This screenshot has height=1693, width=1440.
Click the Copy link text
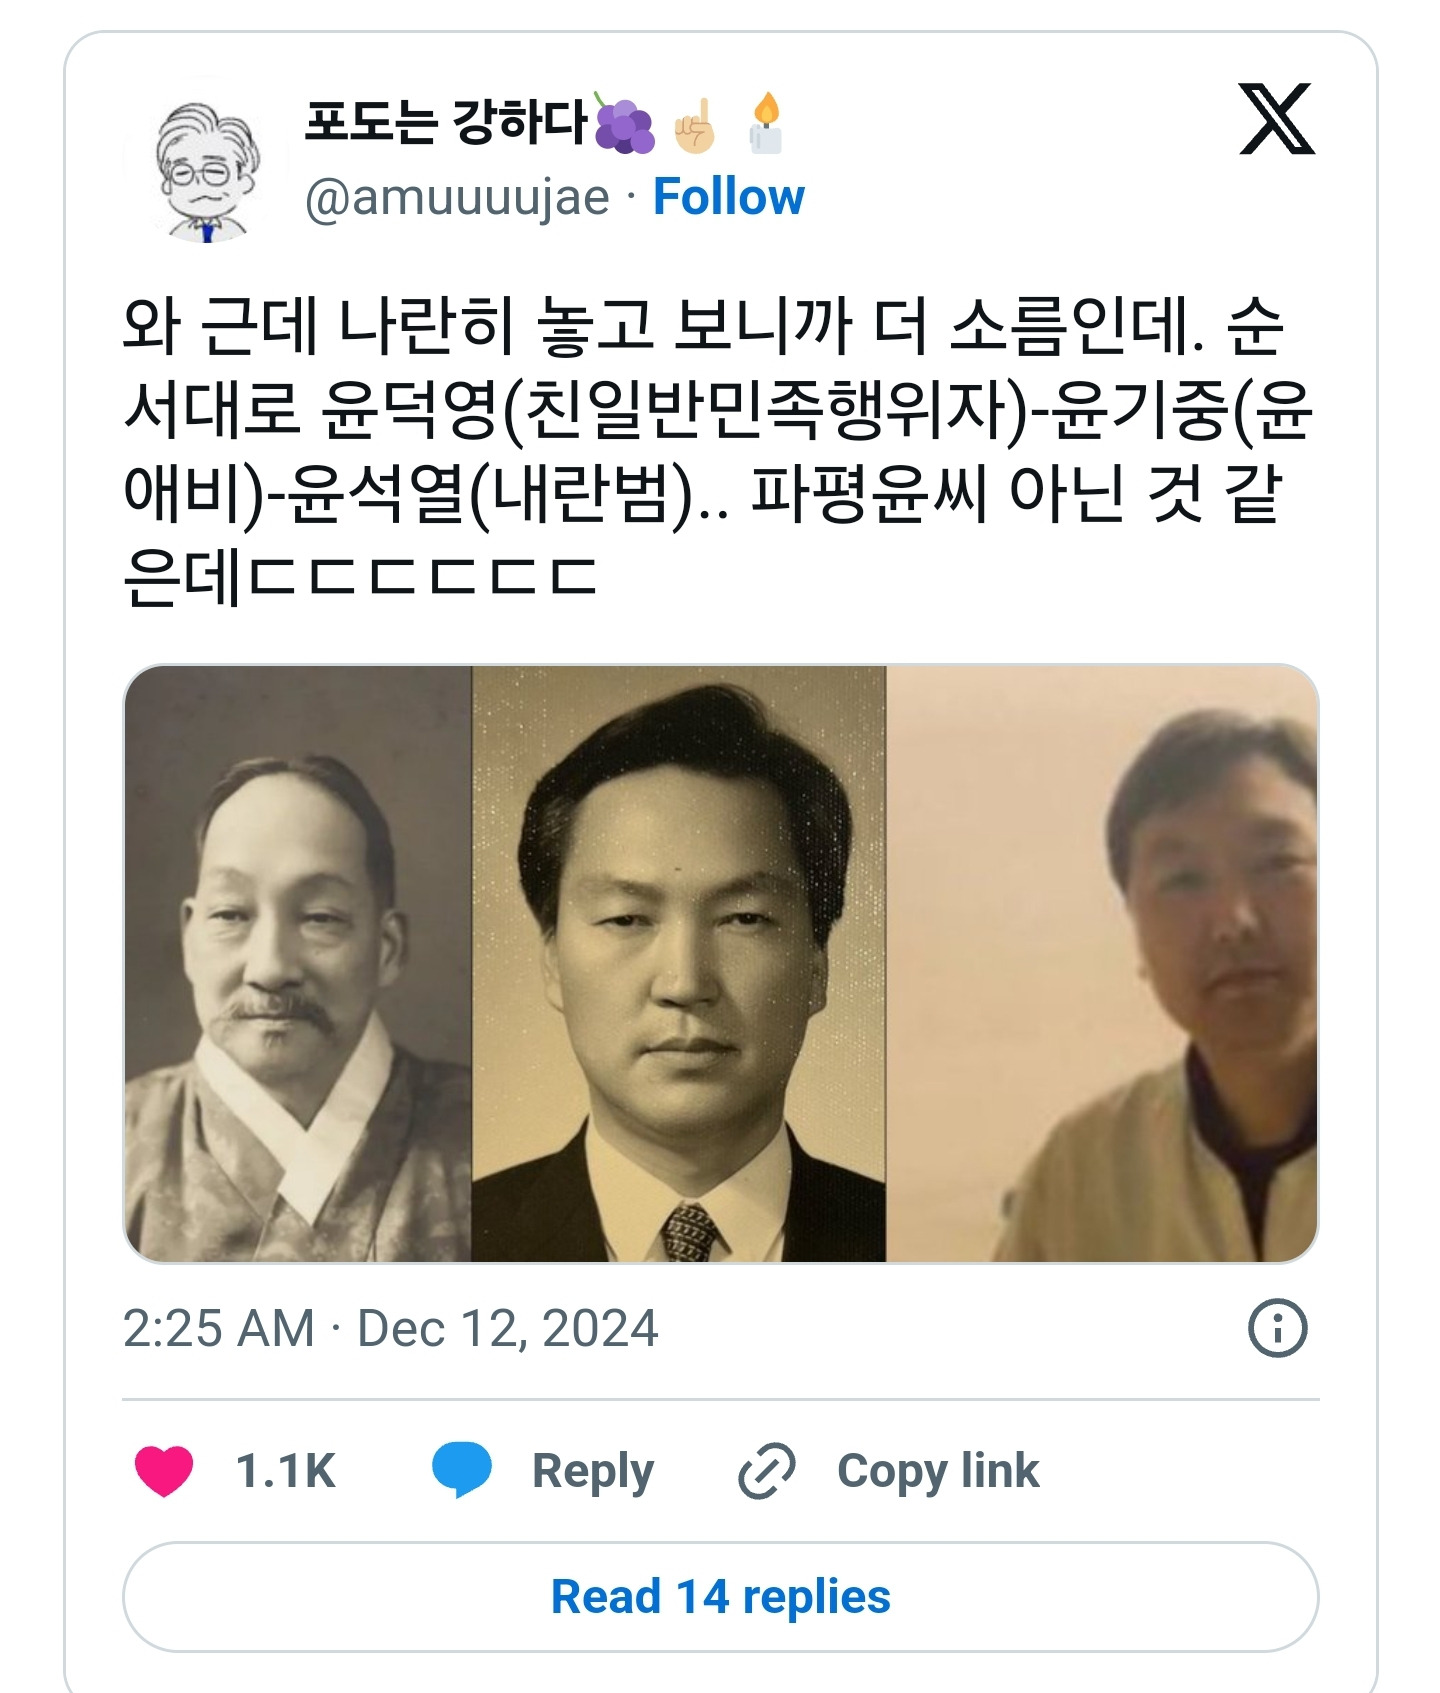938,1471
